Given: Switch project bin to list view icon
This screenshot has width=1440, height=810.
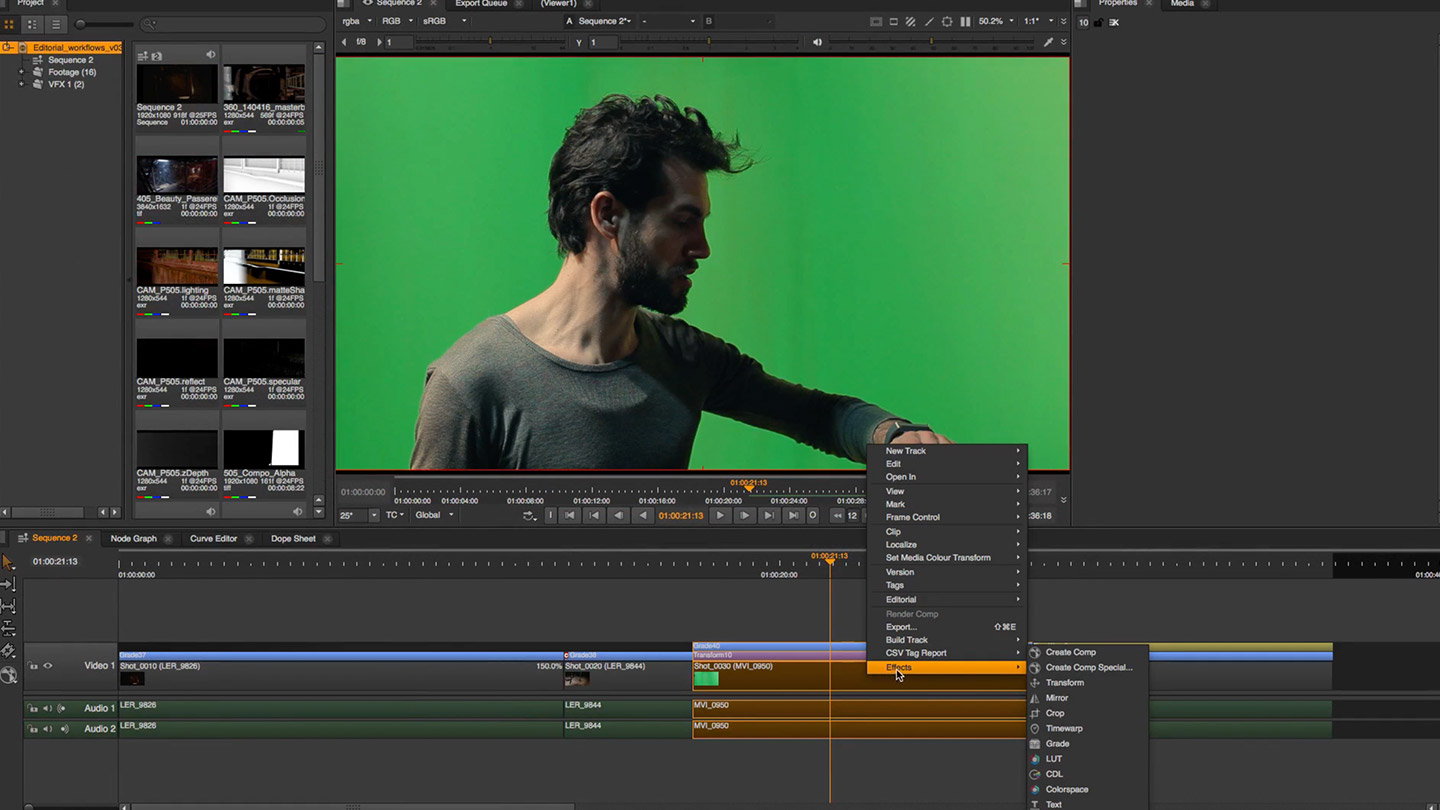Looking at the screenshot, I should click(55, 24).
